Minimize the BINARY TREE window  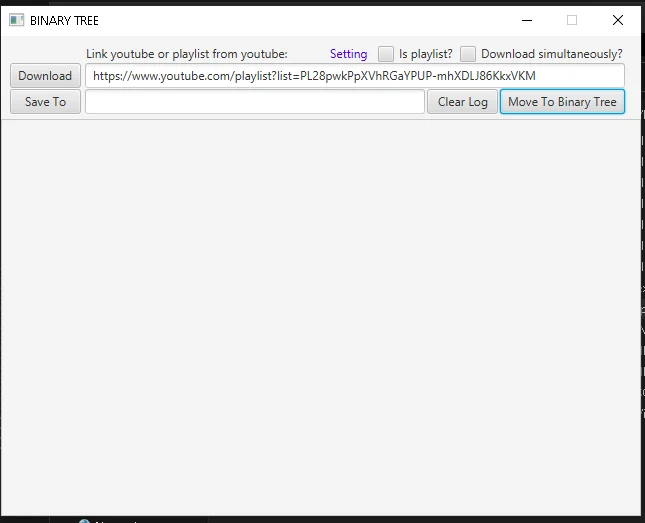pyautogui.click(x=527, y=20)
